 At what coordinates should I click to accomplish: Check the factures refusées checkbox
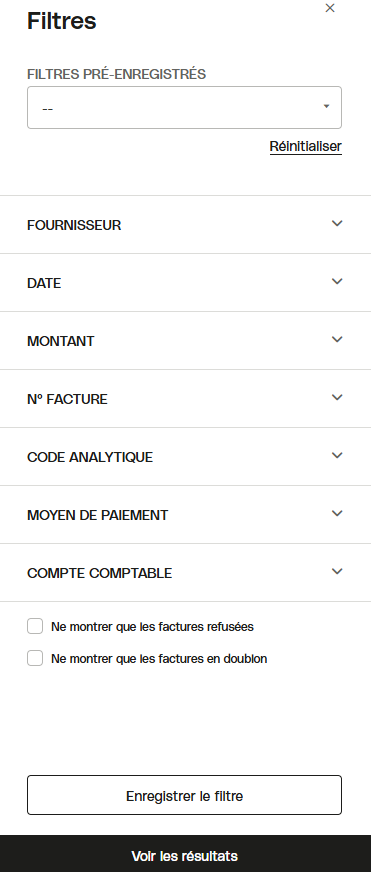[35, 626]
